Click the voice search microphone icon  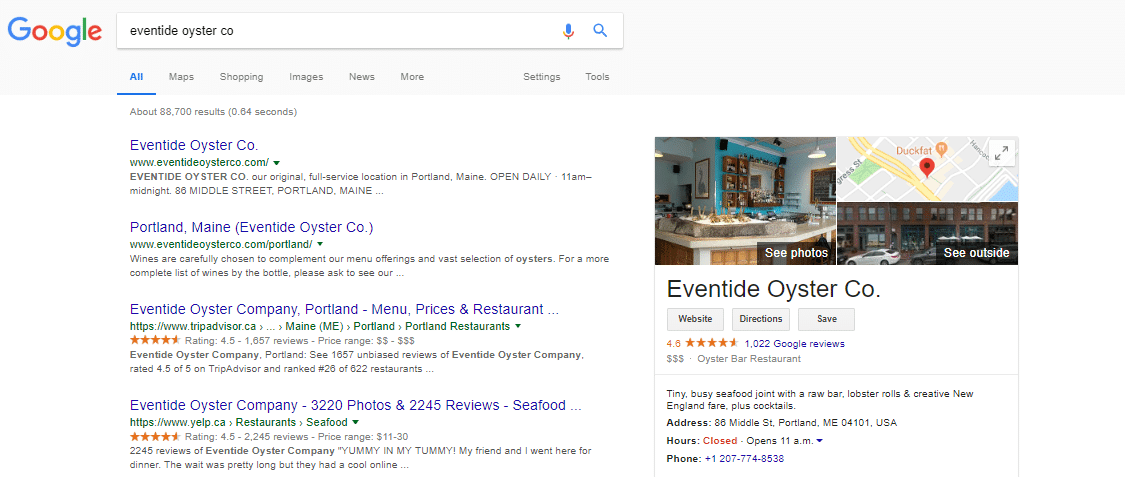coord(568,31)
